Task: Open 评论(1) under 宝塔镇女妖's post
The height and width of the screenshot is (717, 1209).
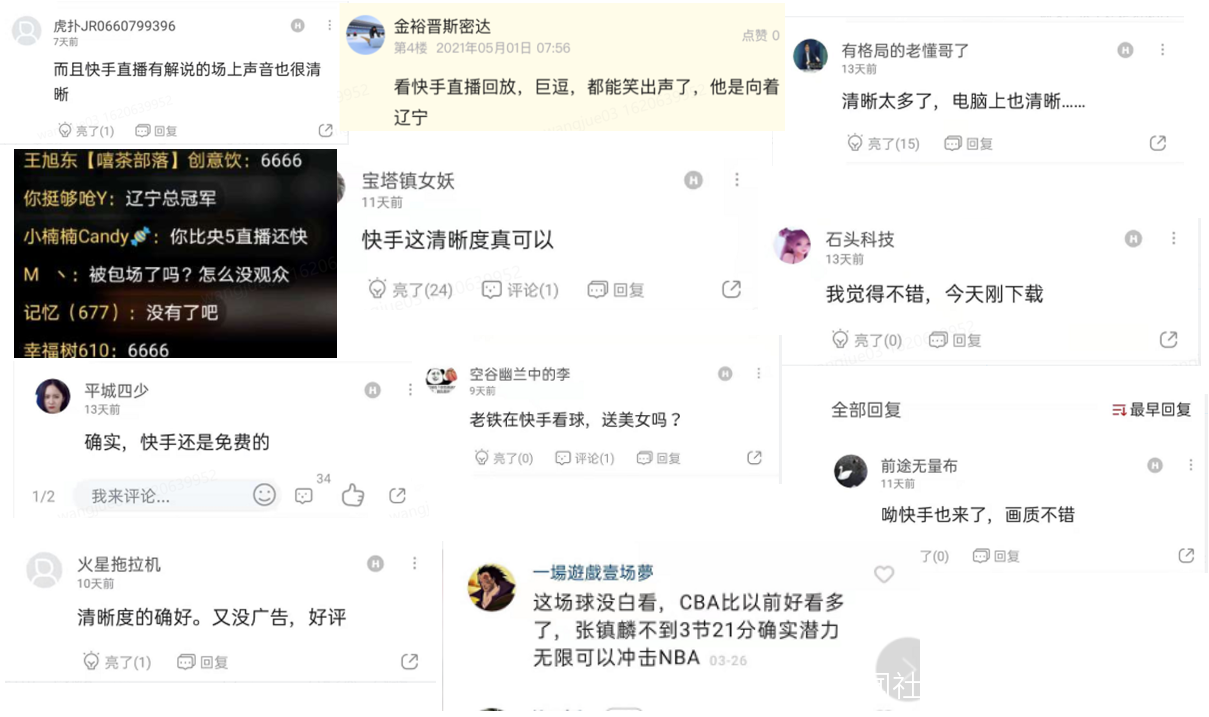Action: (x=520, y=290)
